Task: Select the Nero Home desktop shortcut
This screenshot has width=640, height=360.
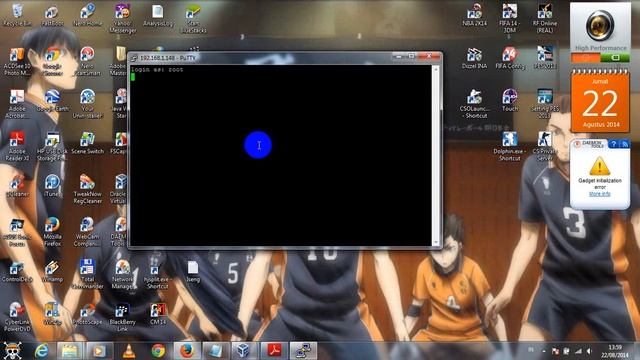Action: click(87, 16)
